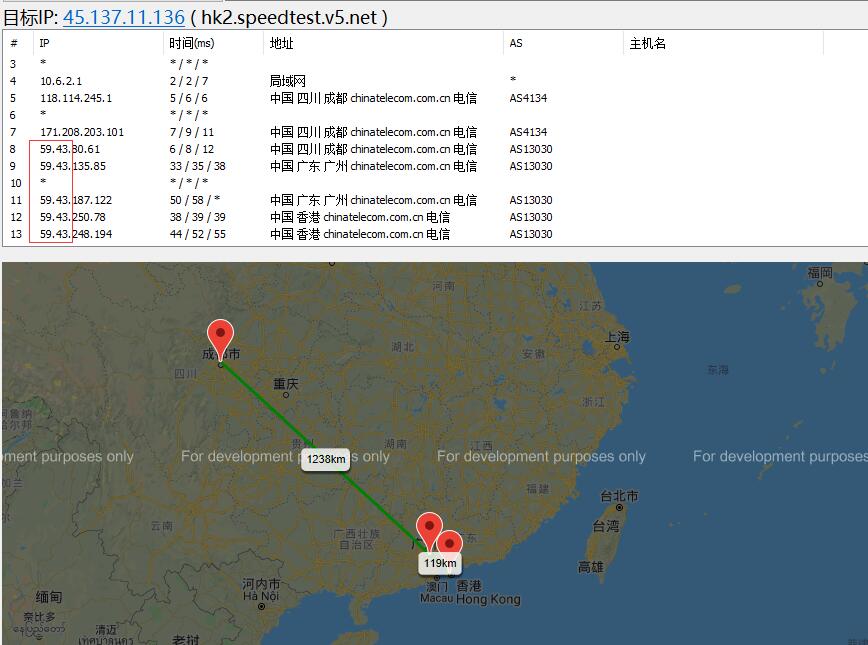Viewport: 868px width, 645px height.
Task: Click the 澳门 Macau label on map
Action: coord(437,592)
